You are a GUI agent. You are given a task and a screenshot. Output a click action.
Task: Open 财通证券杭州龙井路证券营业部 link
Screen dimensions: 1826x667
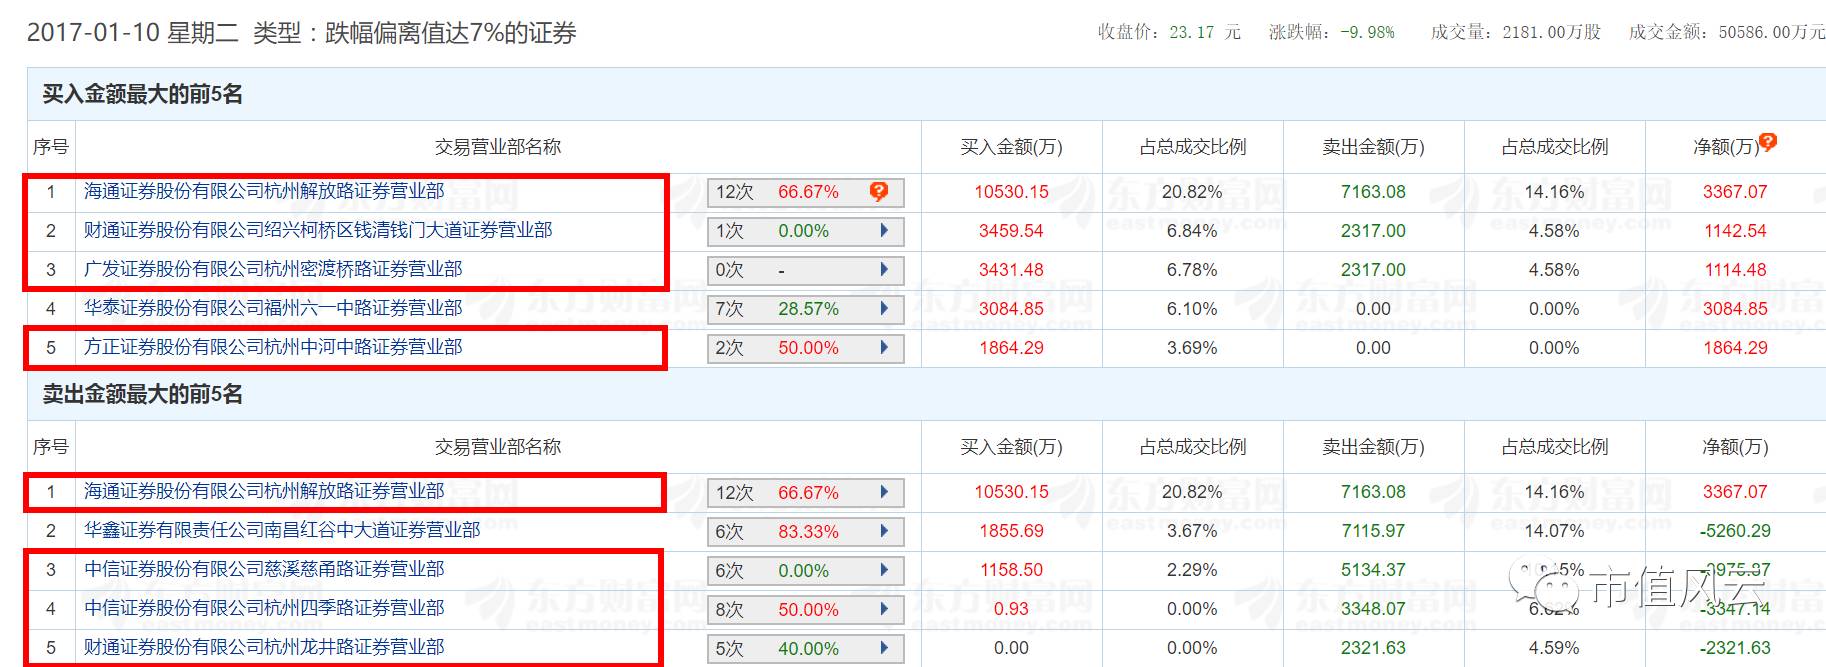[264, 647]
